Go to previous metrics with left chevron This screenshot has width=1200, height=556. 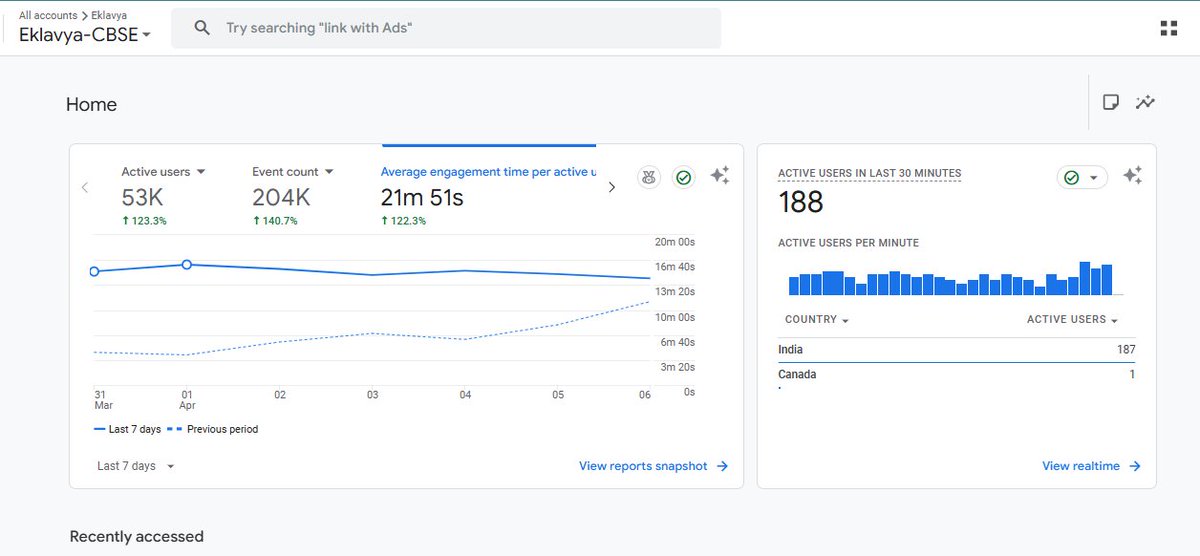(x=85, y=187)
